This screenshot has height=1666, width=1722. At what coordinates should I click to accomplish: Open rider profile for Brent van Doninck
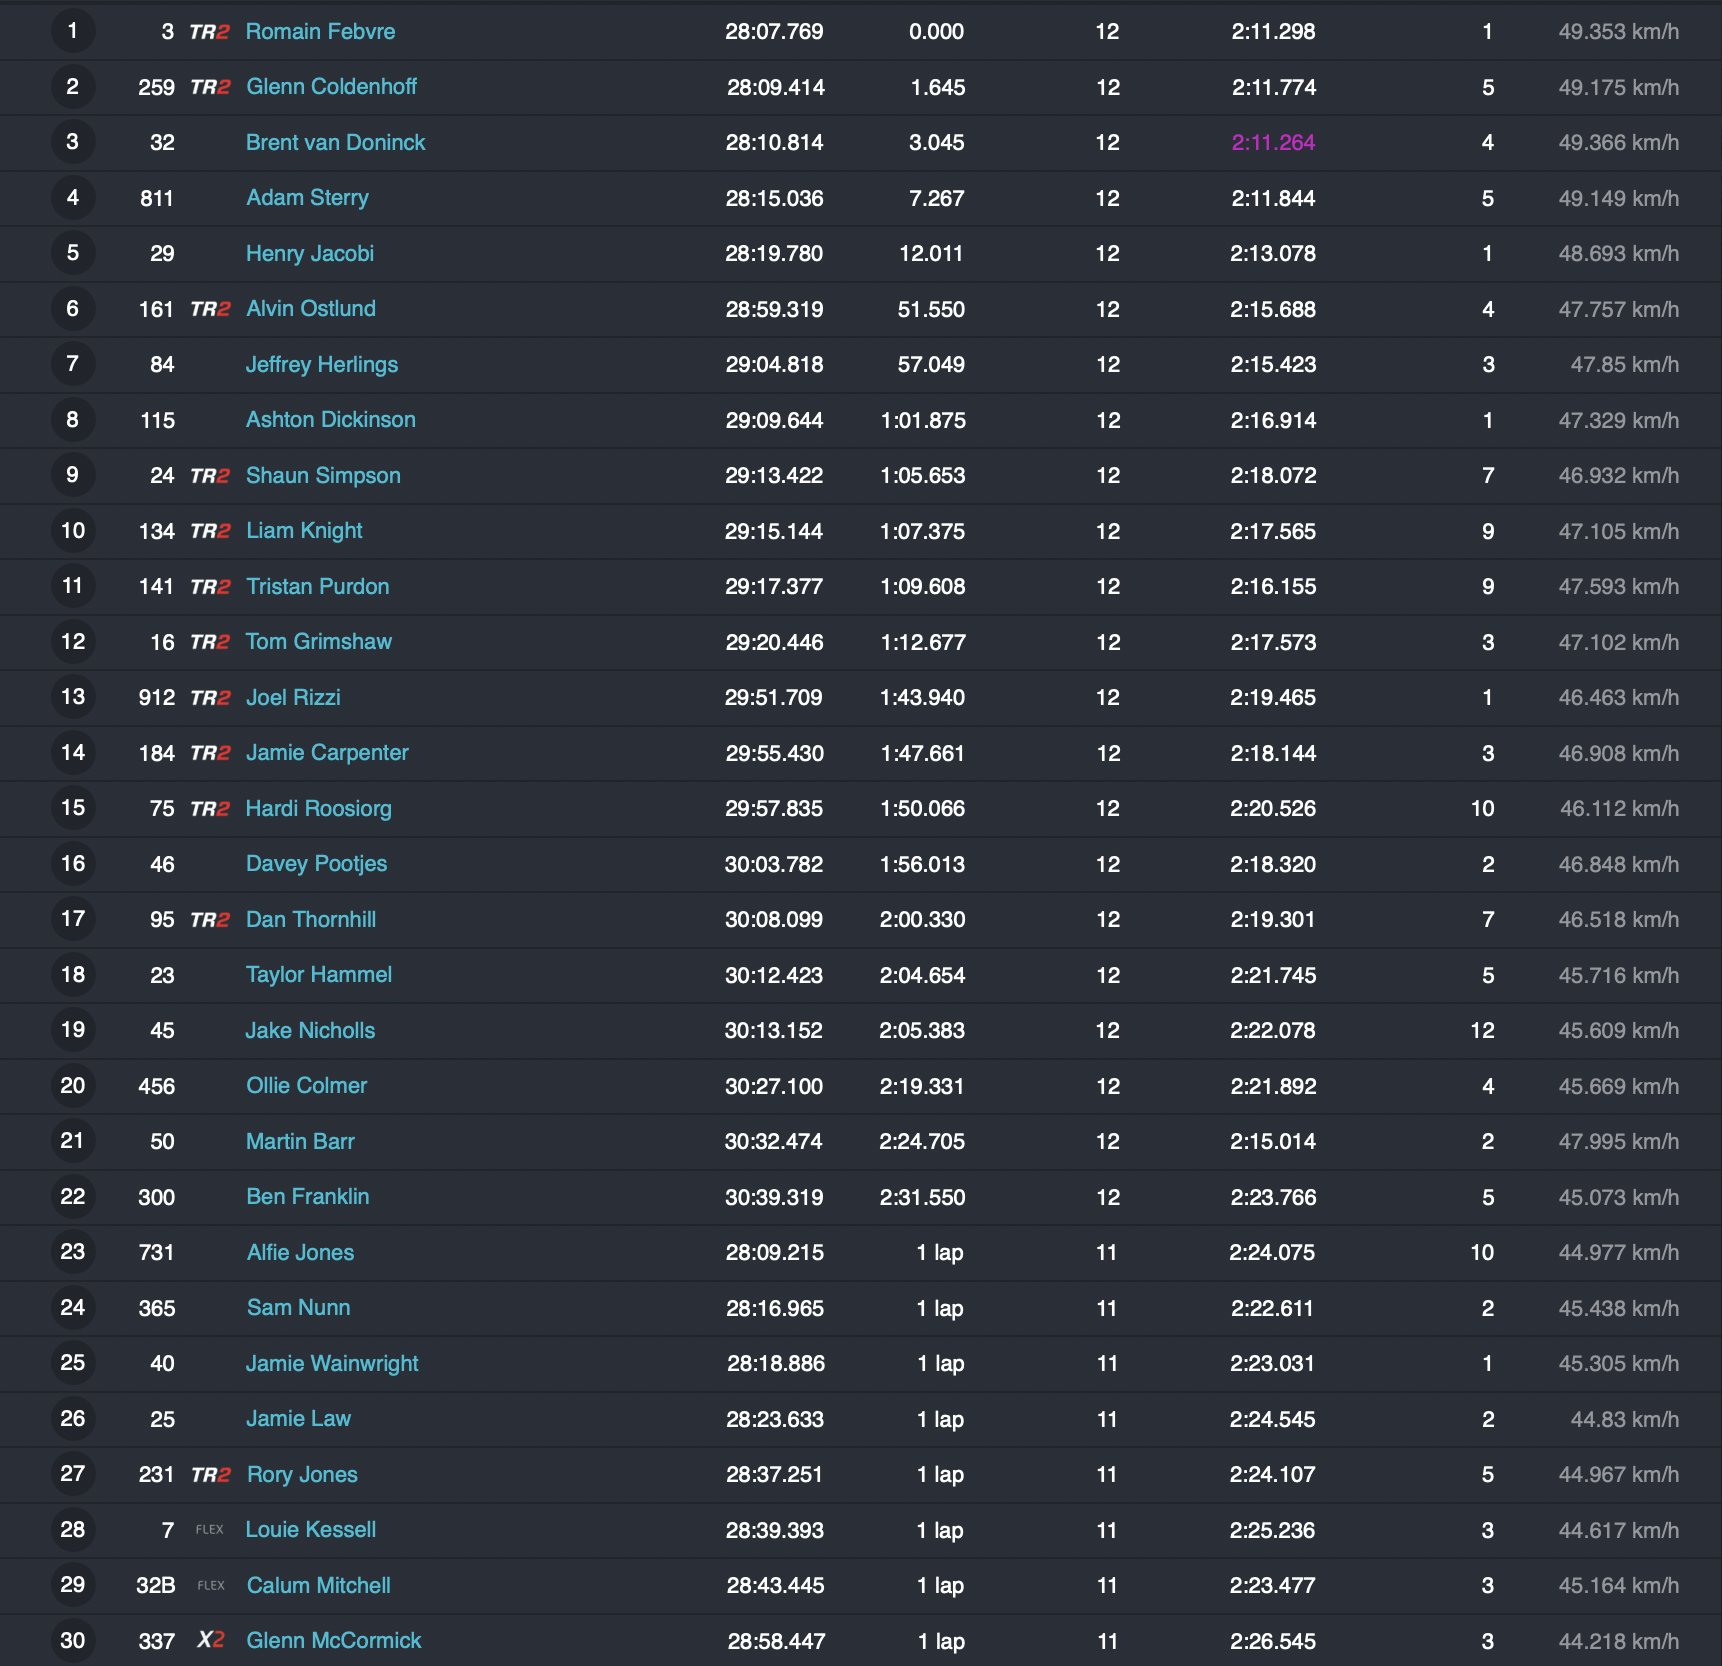coord(335,143)
